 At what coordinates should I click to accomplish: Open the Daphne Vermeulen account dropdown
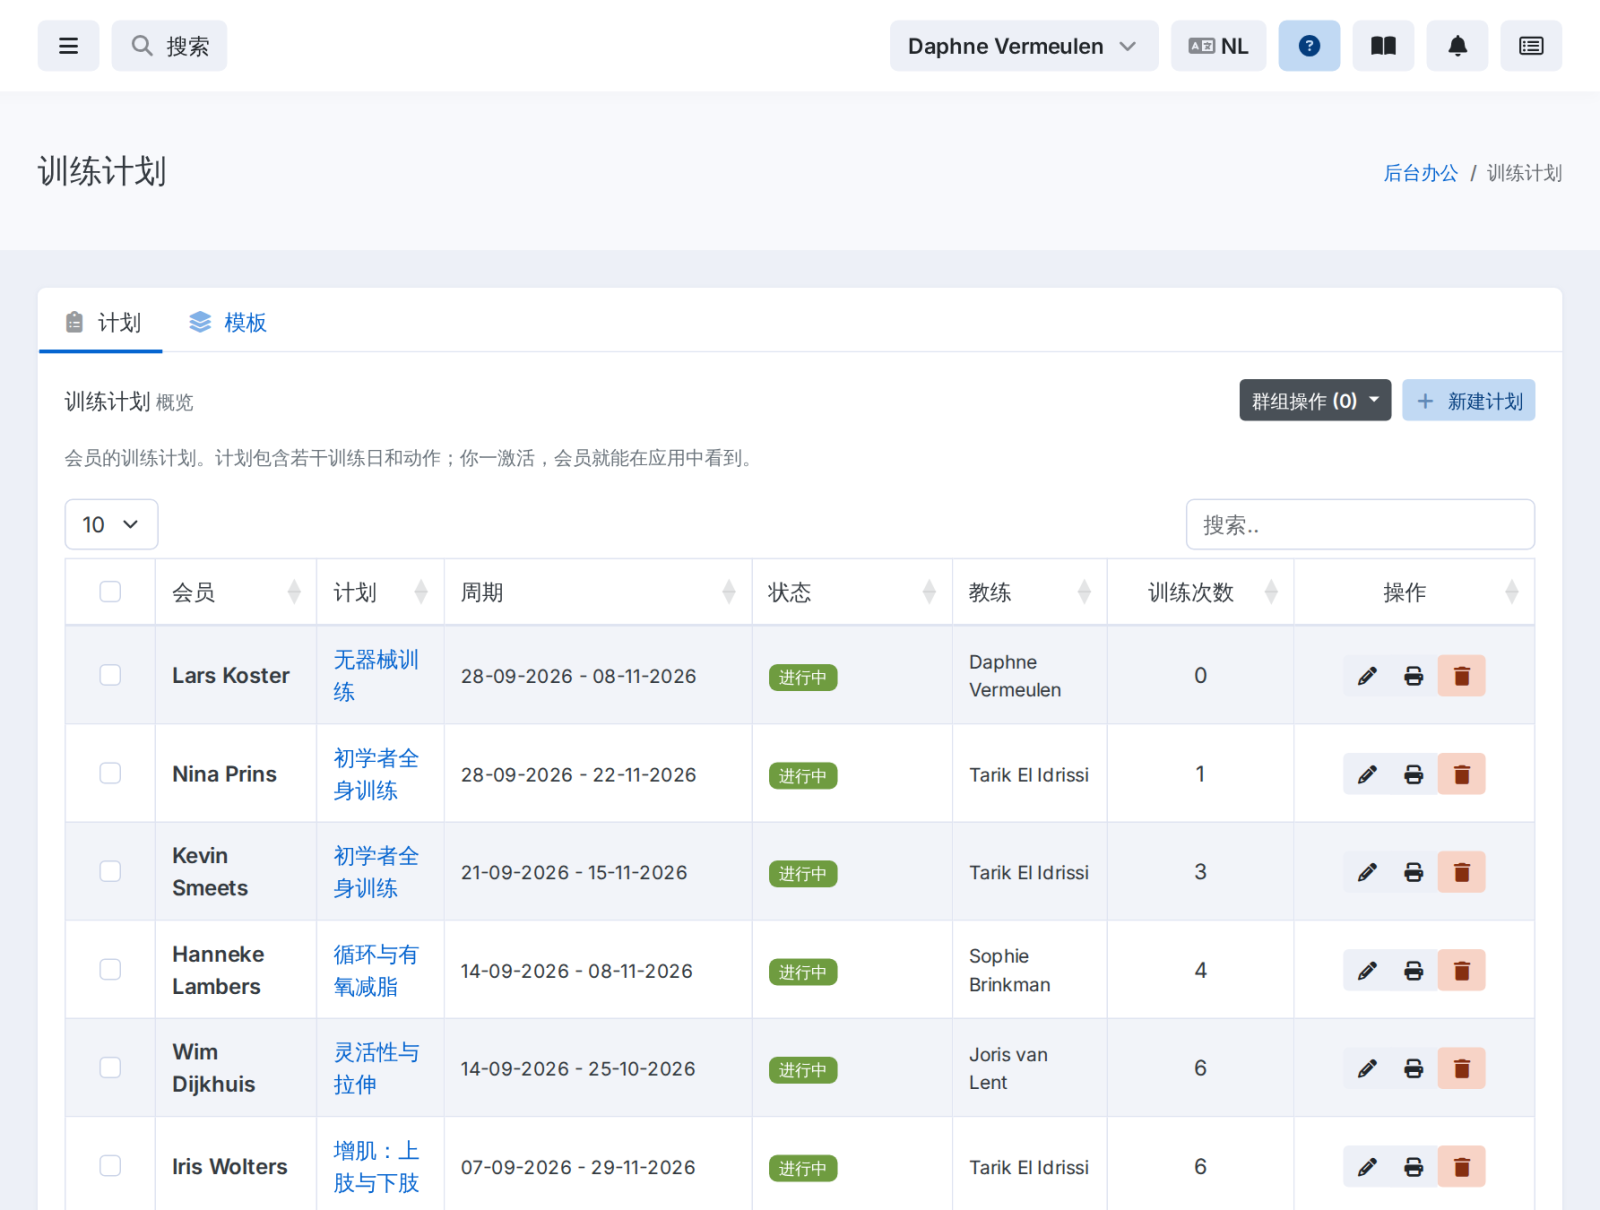1024,46
